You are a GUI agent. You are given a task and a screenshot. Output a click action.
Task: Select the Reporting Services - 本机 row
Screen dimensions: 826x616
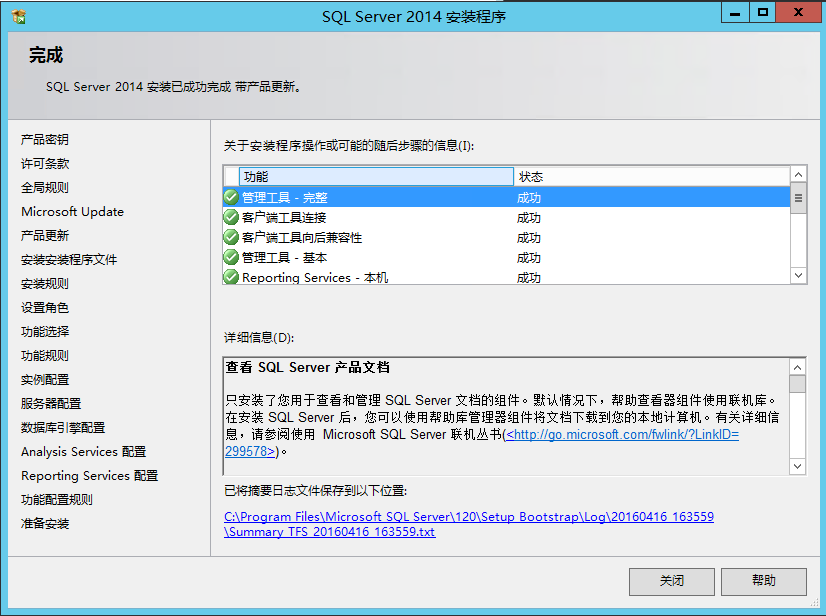507,277
